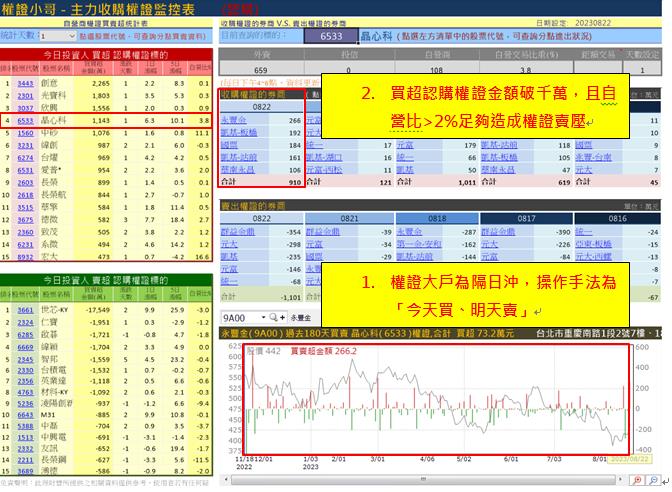Click broker 永豐-台南 with value 8
Image resolution: width=672 pixels, height=492 pixels.
point(594,158)
